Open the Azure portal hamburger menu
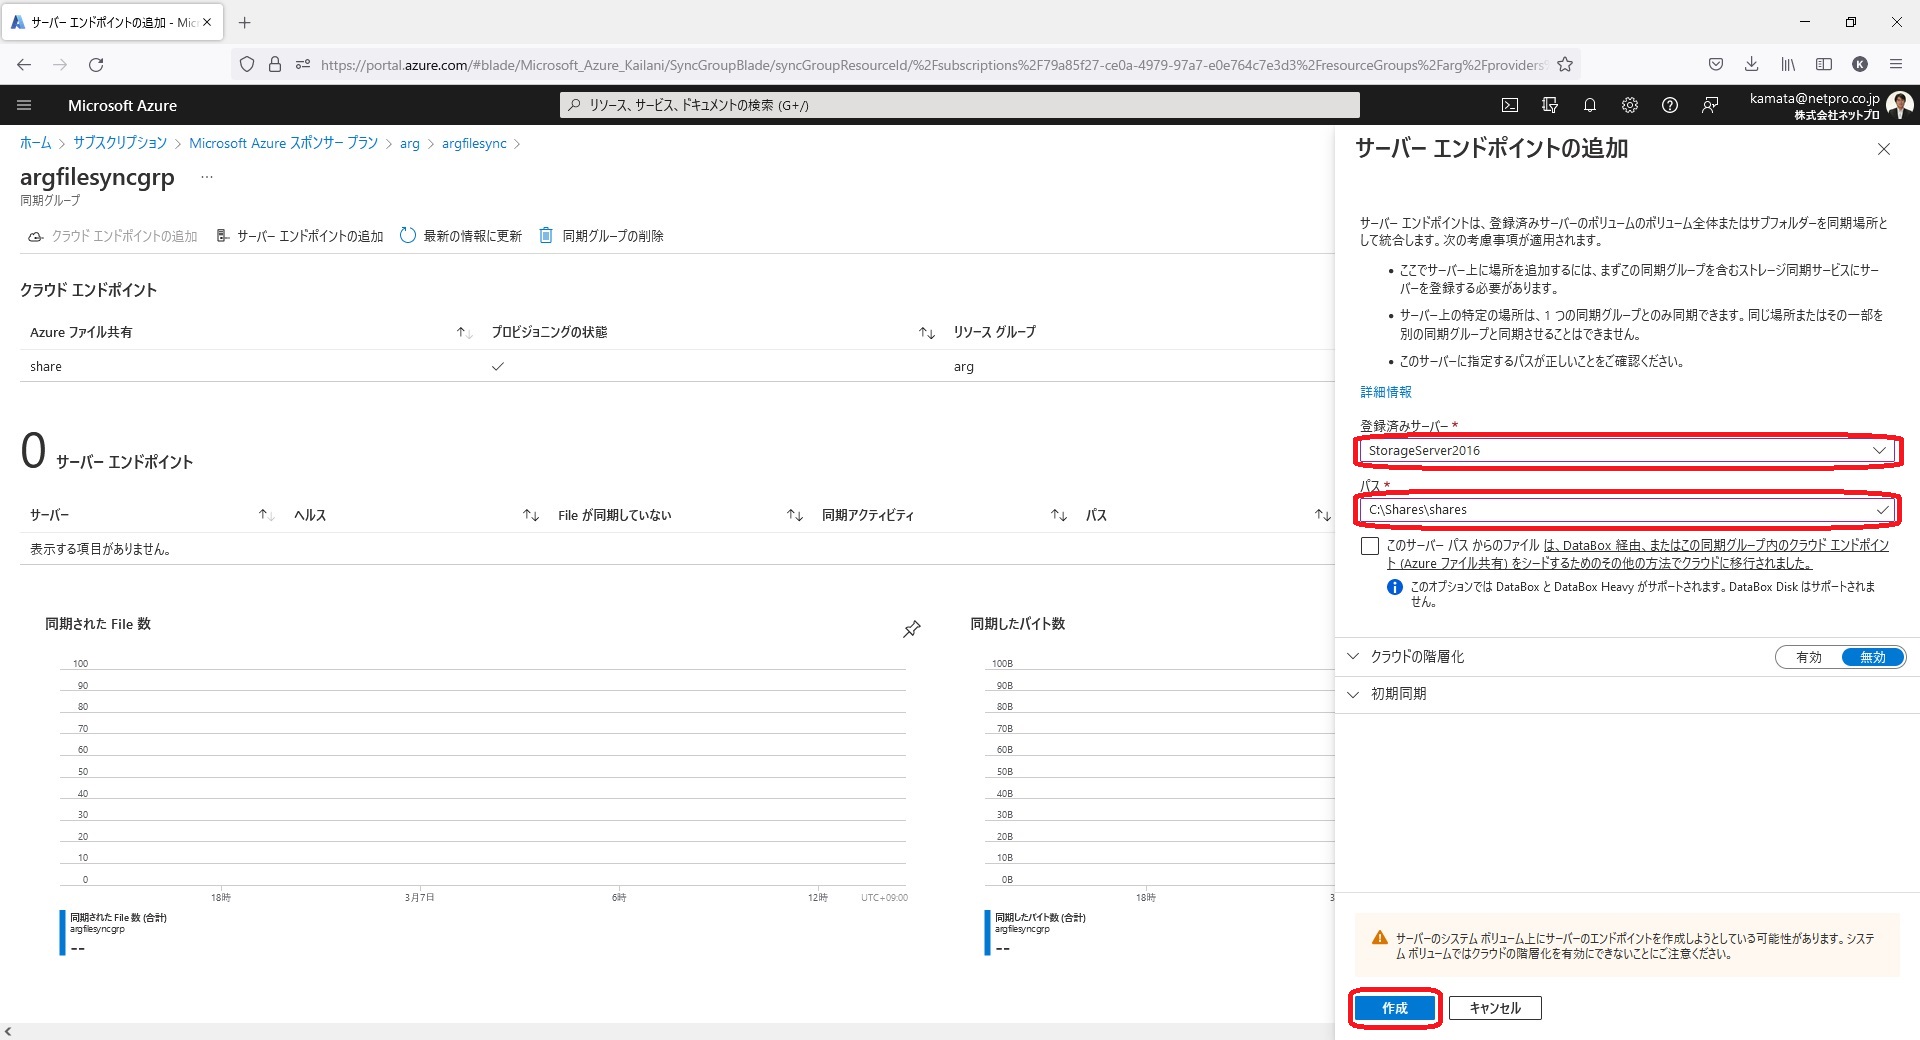 pyautogui.click(x=25, y=105)
